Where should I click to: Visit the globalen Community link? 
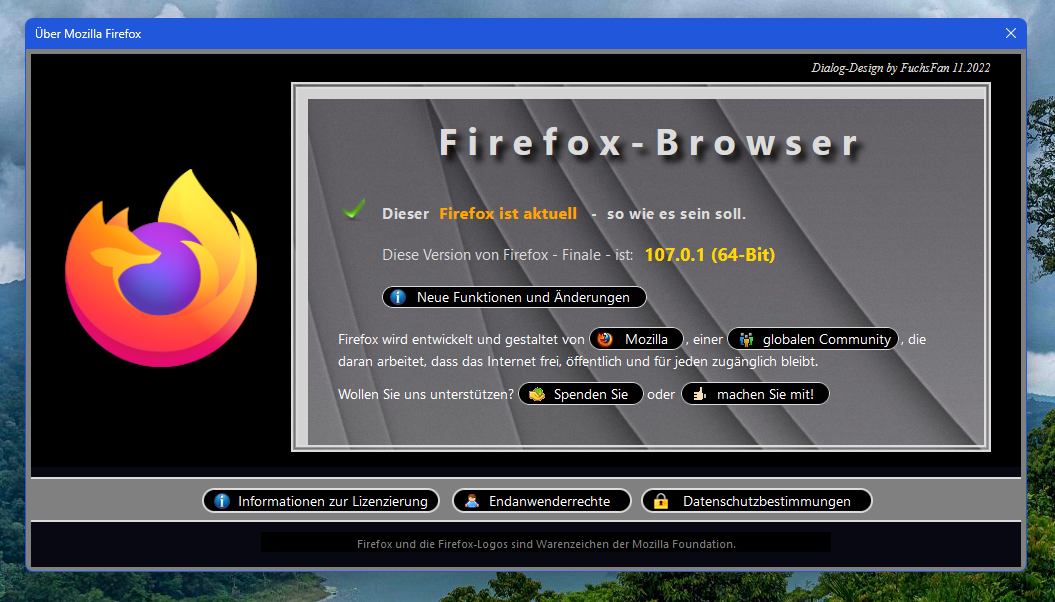[x=813, y=340]
